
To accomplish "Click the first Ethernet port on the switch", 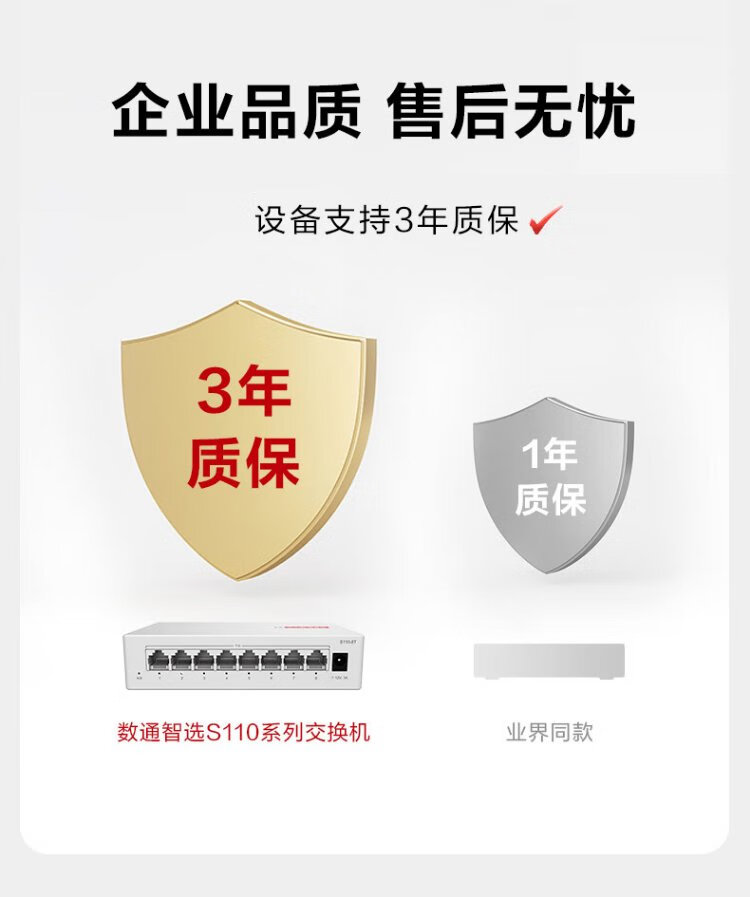I will pos(158,660).
